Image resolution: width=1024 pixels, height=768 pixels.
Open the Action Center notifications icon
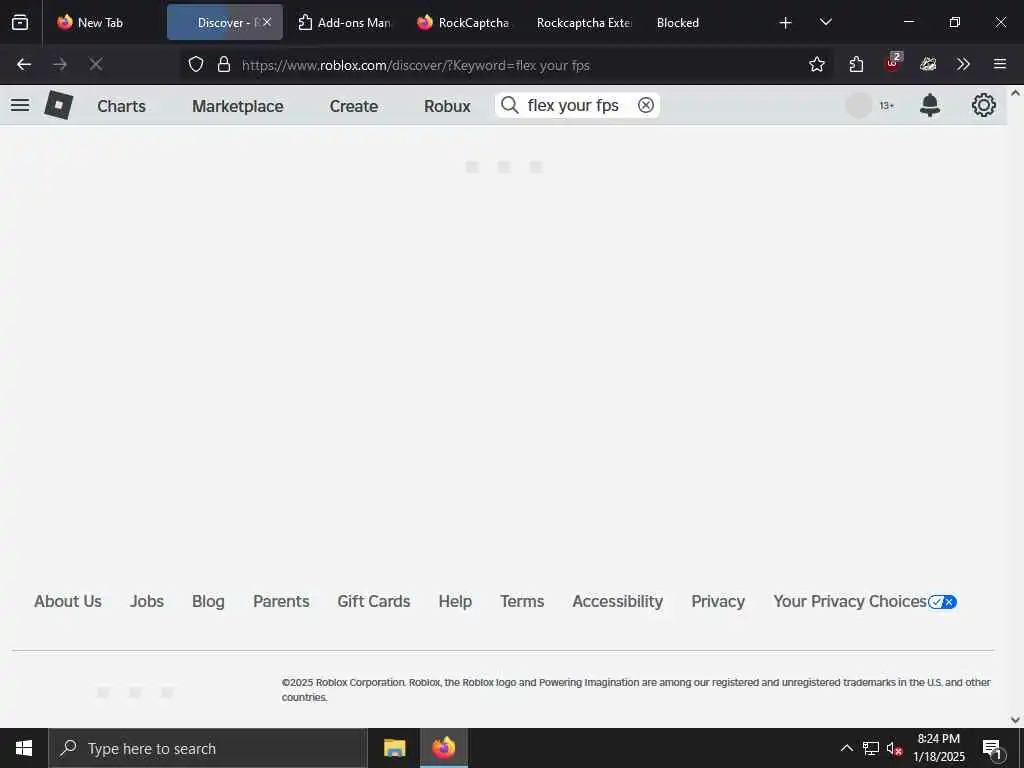tap(993, 748)
